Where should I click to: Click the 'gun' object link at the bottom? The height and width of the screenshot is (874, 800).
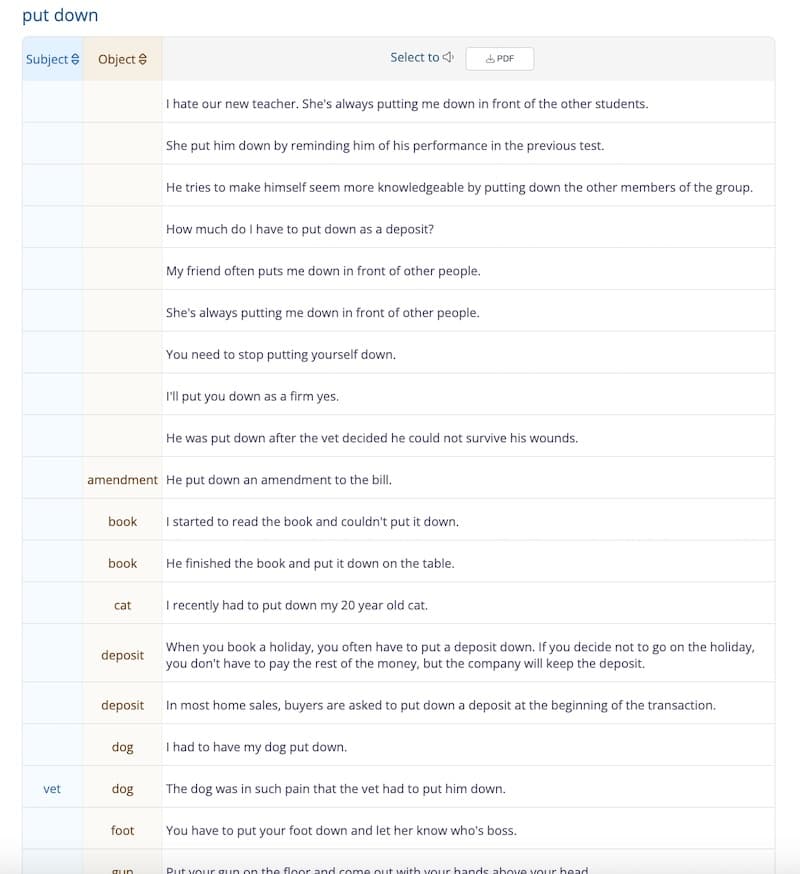122,868
